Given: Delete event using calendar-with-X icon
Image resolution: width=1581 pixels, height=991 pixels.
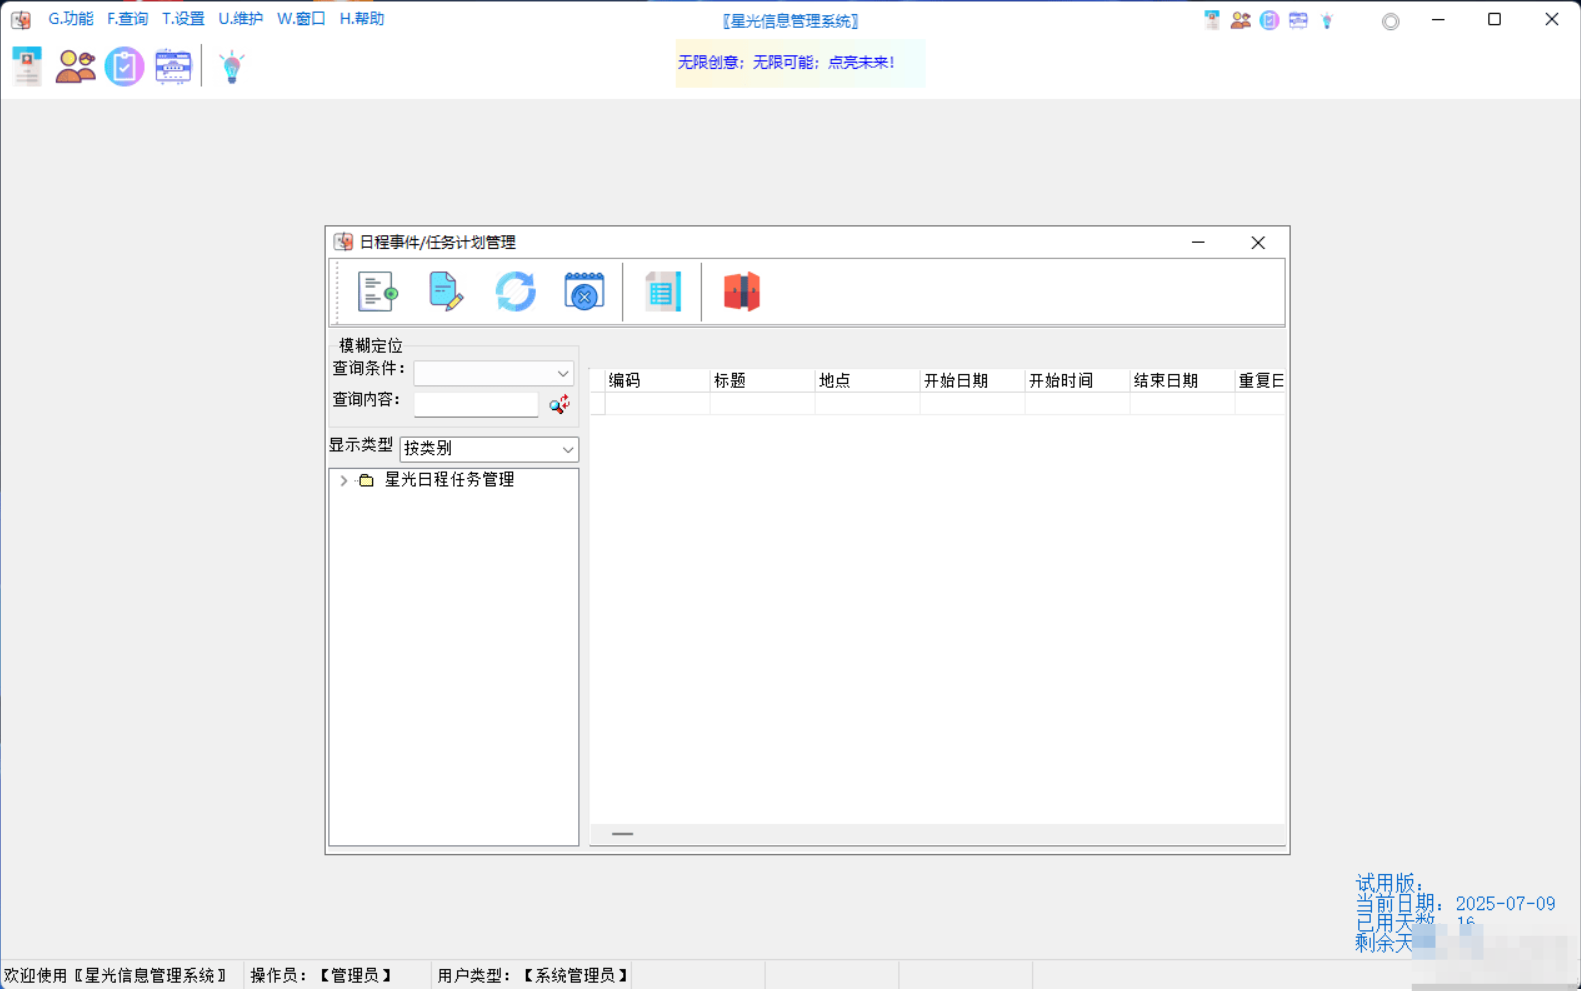Looking at the screenshot, I should coord(584,292).
